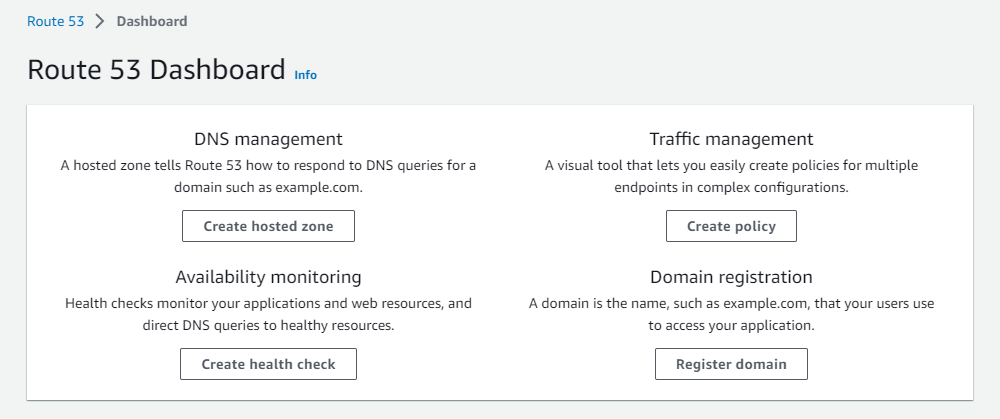Click the health checks description text
Image resolution: width=1000 pixels, height=419 pixels.
[x=268, y=314]
